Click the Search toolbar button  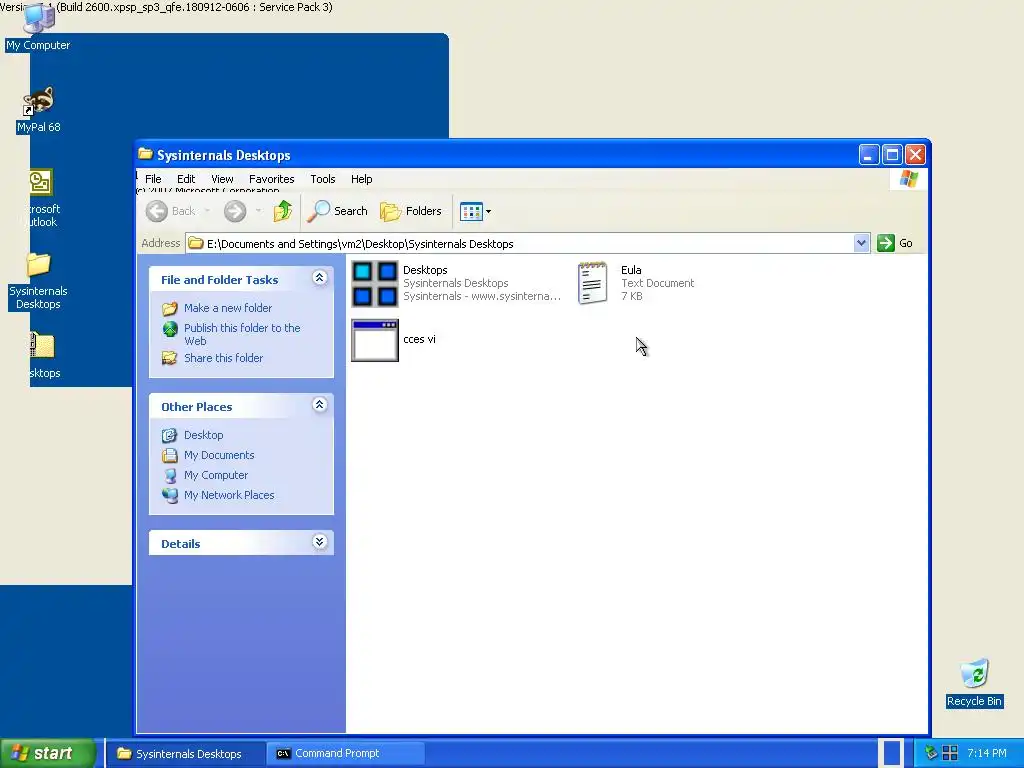(338, 211)
